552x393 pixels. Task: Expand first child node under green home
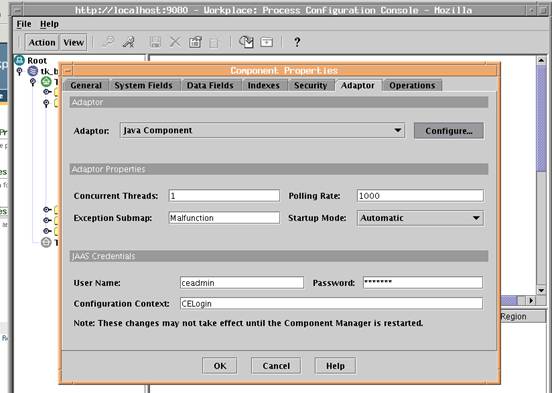coord(47,92)
